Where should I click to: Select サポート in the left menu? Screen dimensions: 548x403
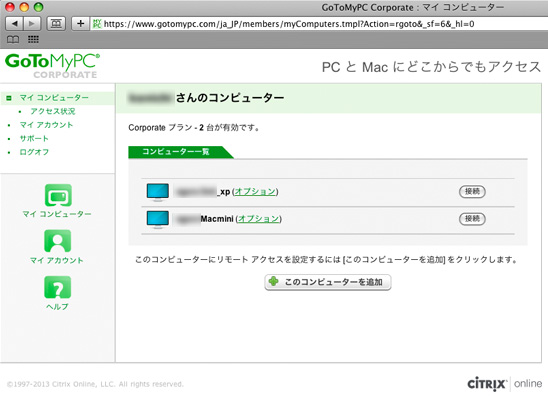[34, 138]
